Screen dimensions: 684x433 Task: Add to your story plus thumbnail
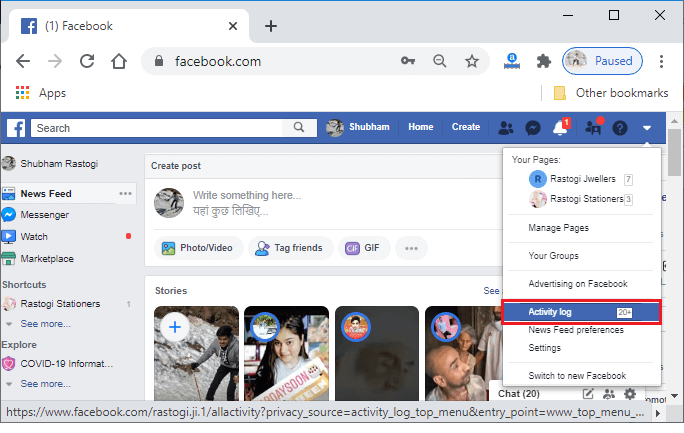tap(196, 353)
